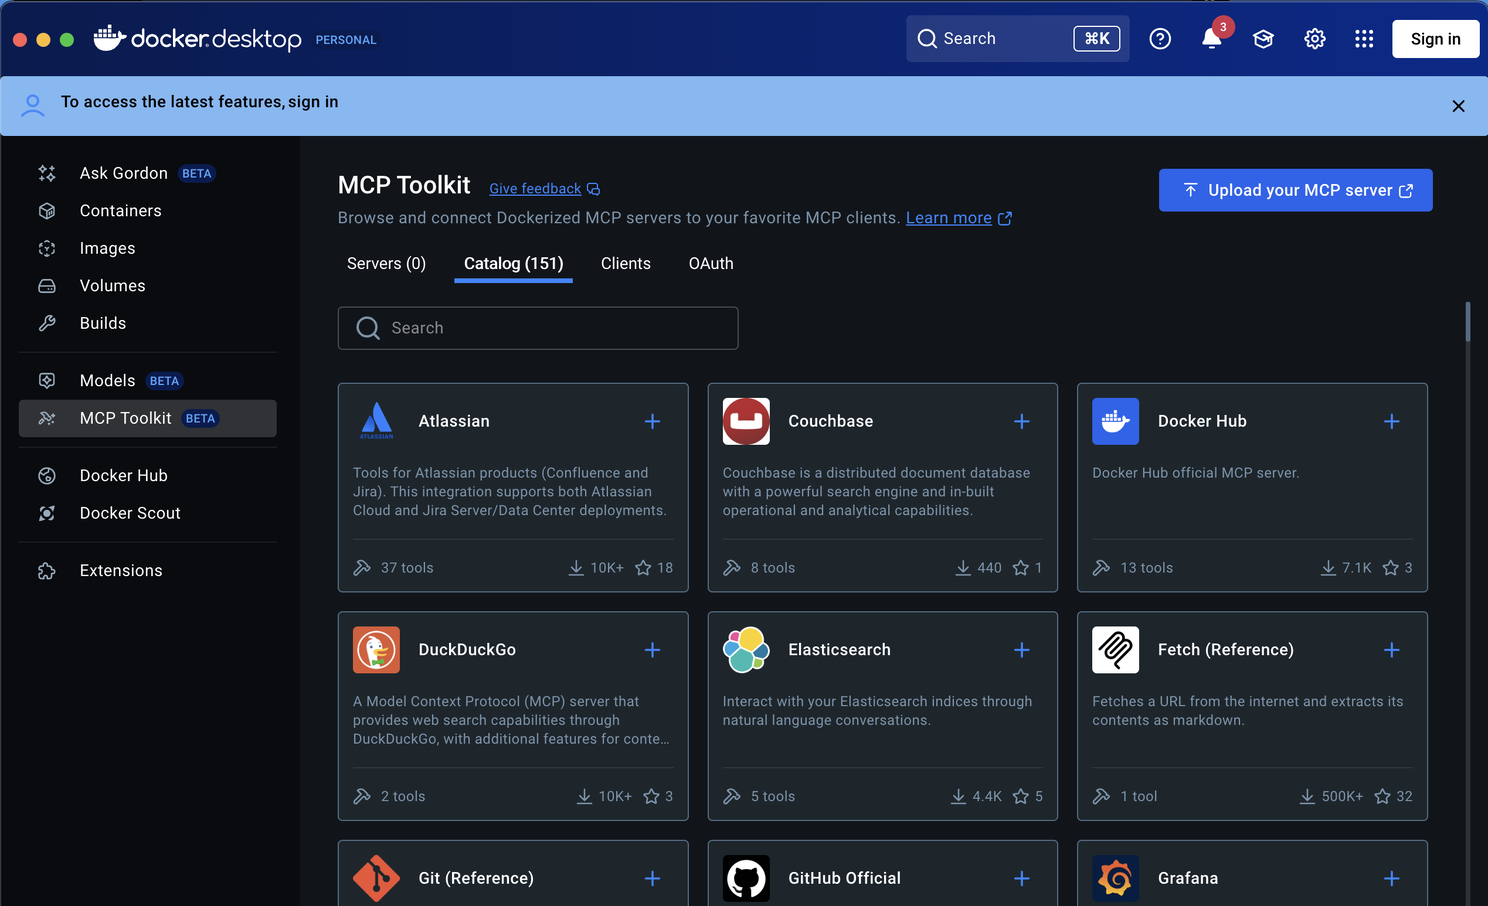Viewport: 1488px width, 906px height.
Task: Click the "37 tools" text on Atlassian
Action: click(x=407, y=568)
